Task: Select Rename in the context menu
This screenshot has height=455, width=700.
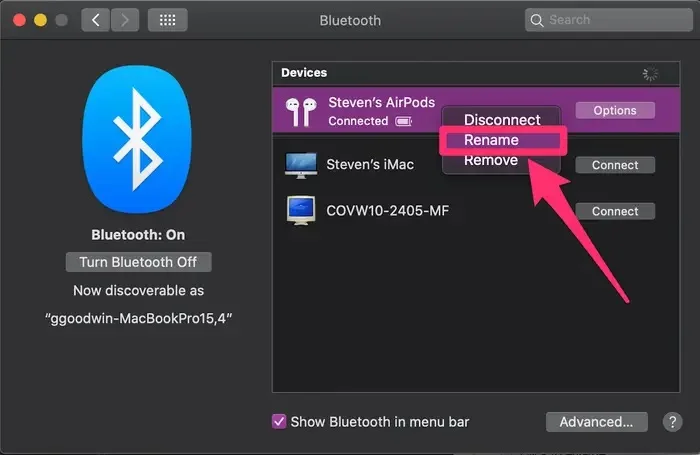Action: coord(492,140)
